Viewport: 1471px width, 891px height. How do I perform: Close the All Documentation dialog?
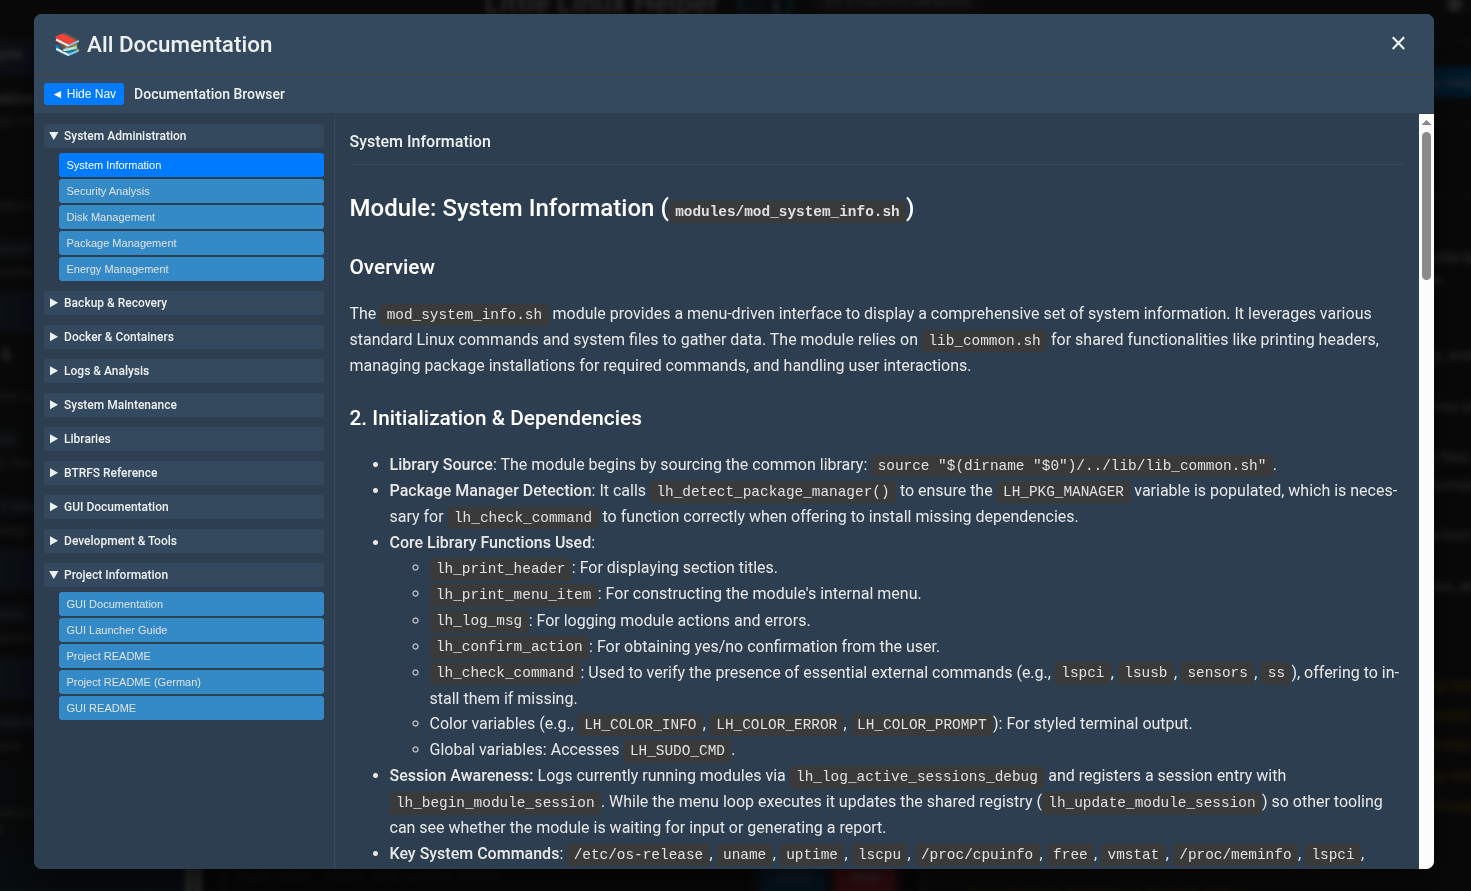pos(1398,43)
